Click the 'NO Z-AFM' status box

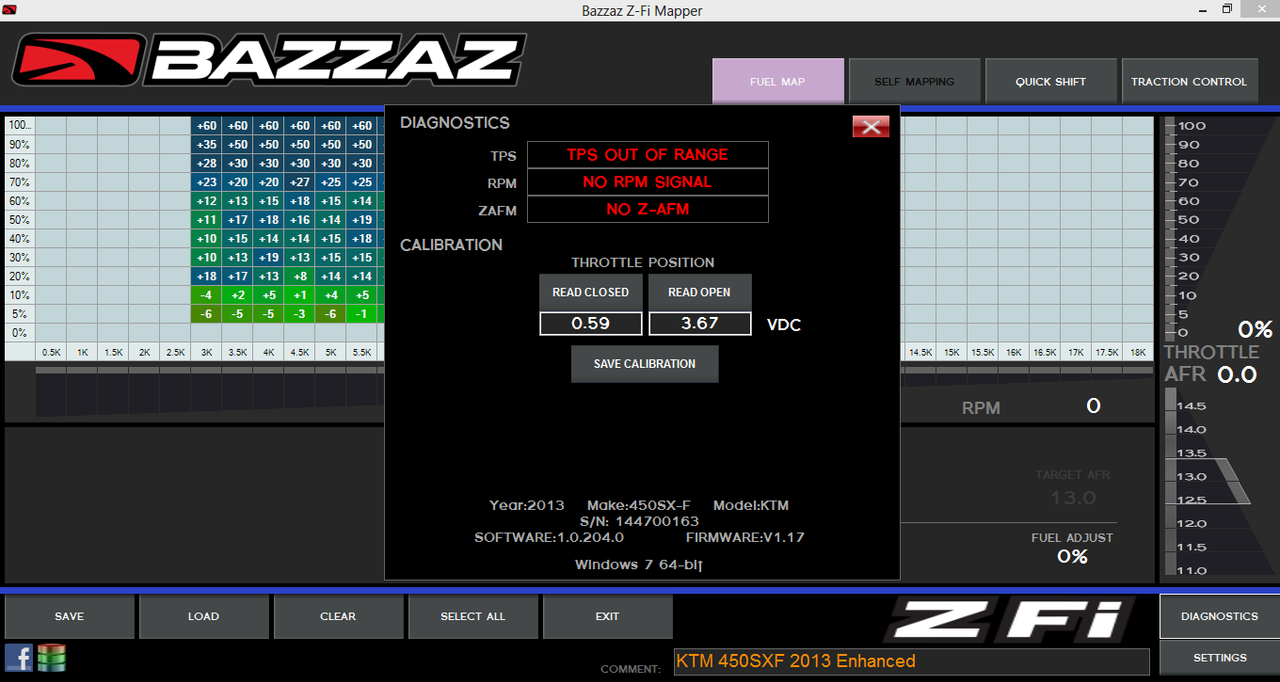pos(648,209)
